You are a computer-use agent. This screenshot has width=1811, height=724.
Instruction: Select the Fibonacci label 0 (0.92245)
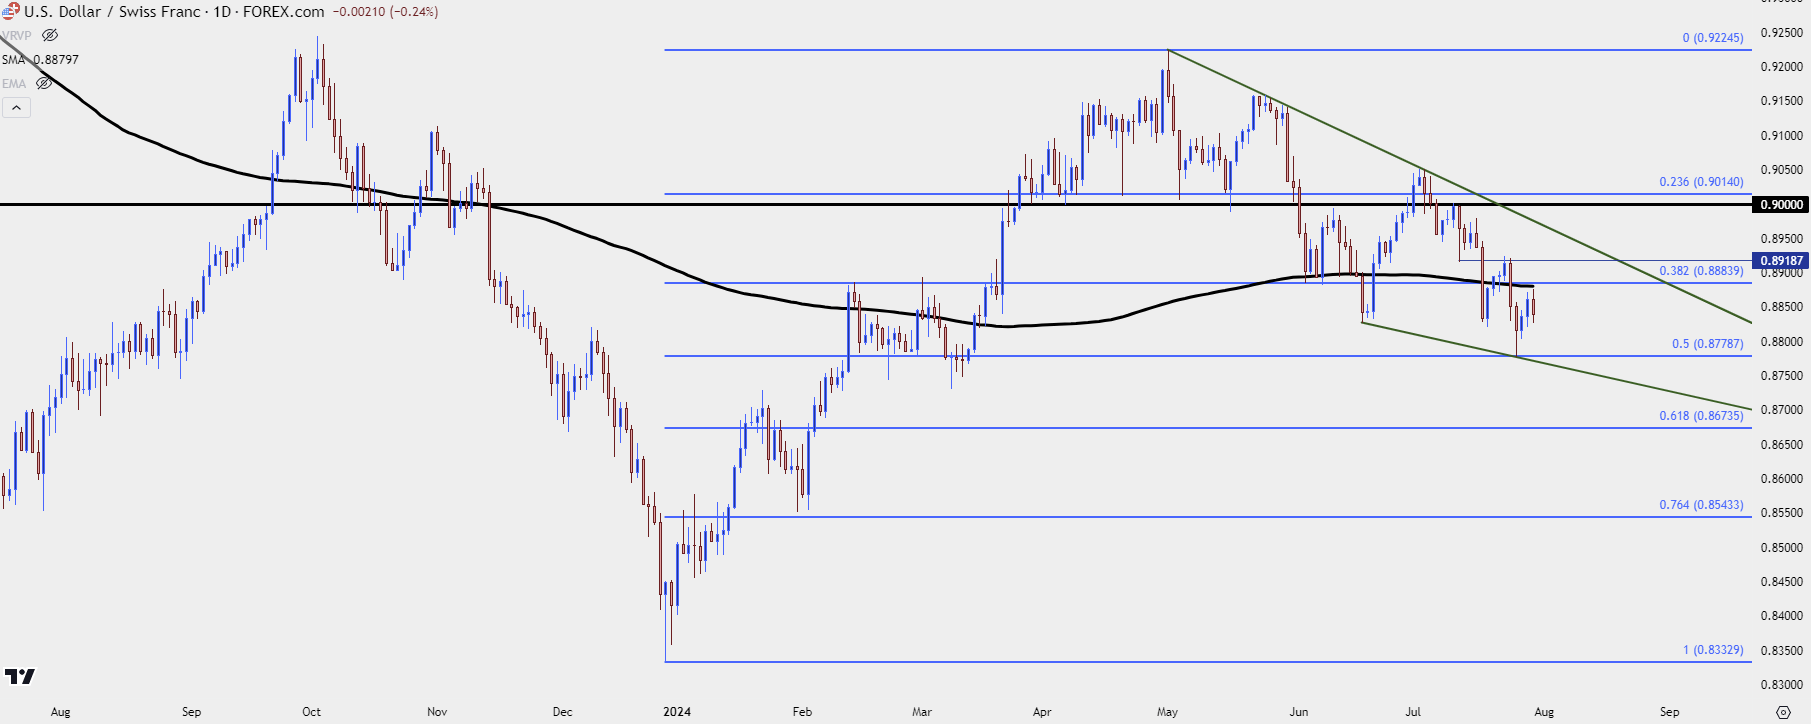pyautogui.click(x=1712, y=38)
